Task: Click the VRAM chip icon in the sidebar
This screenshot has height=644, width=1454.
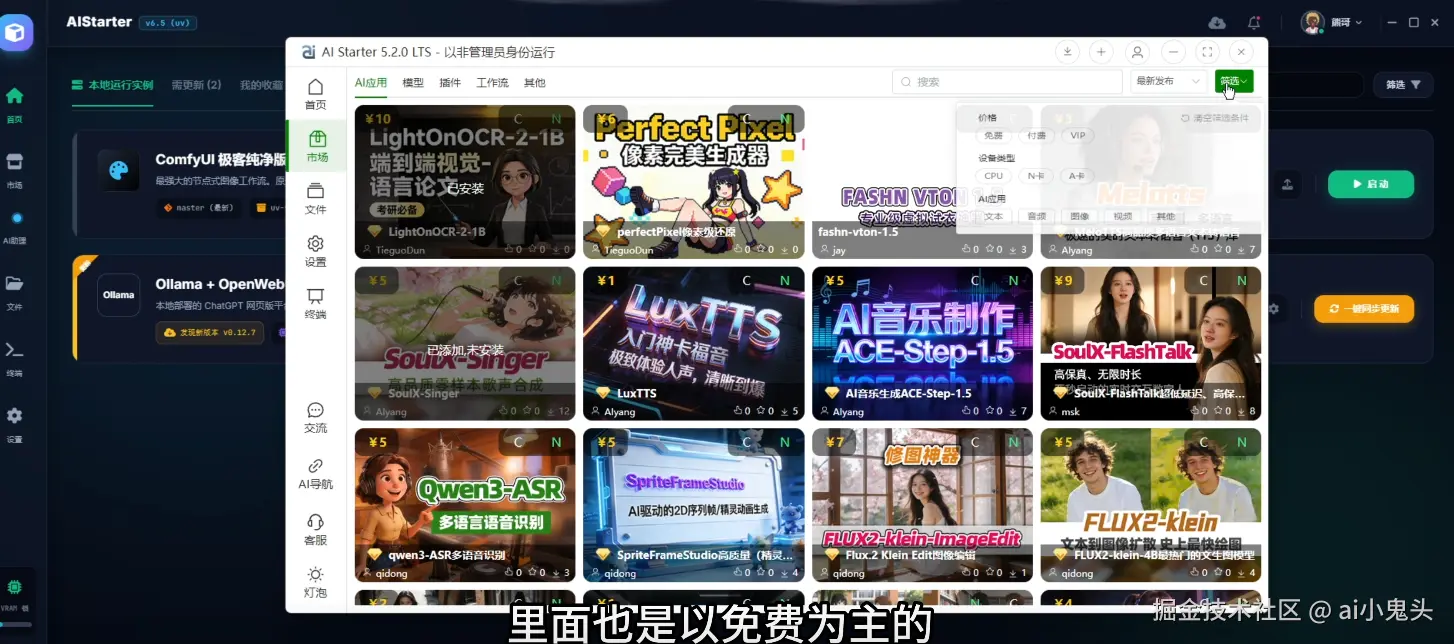Action: [14, 587]
